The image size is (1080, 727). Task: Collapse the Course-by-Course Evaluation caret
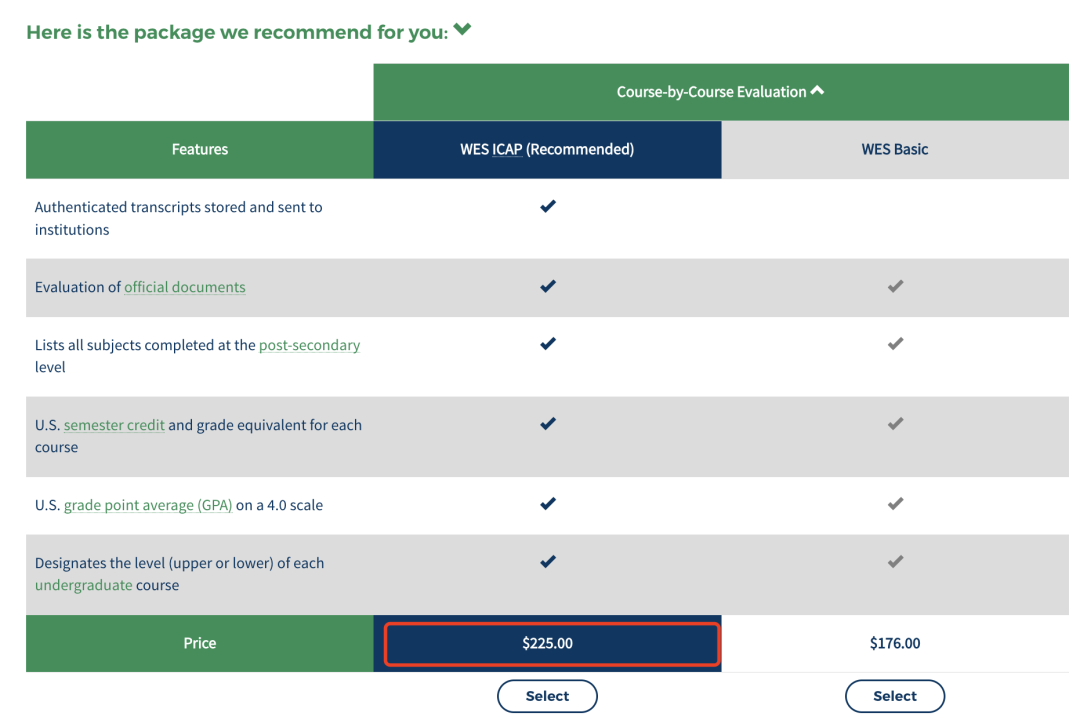click(817, 91)
